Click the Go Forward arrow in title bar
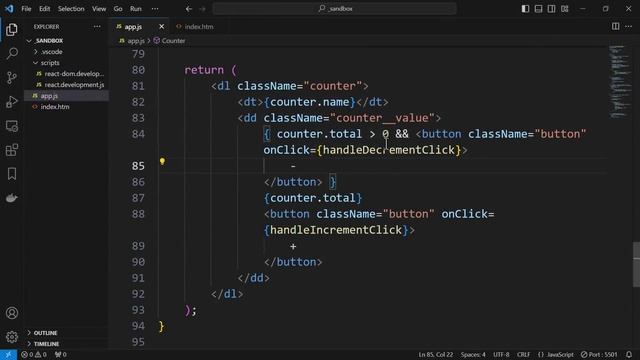 (x=202, y=9)
